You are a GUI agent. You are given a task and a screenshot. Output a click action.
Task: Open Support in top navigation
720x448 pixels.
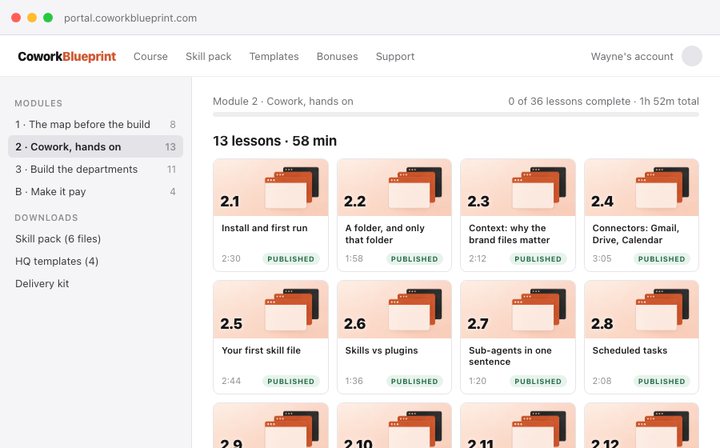395,56
